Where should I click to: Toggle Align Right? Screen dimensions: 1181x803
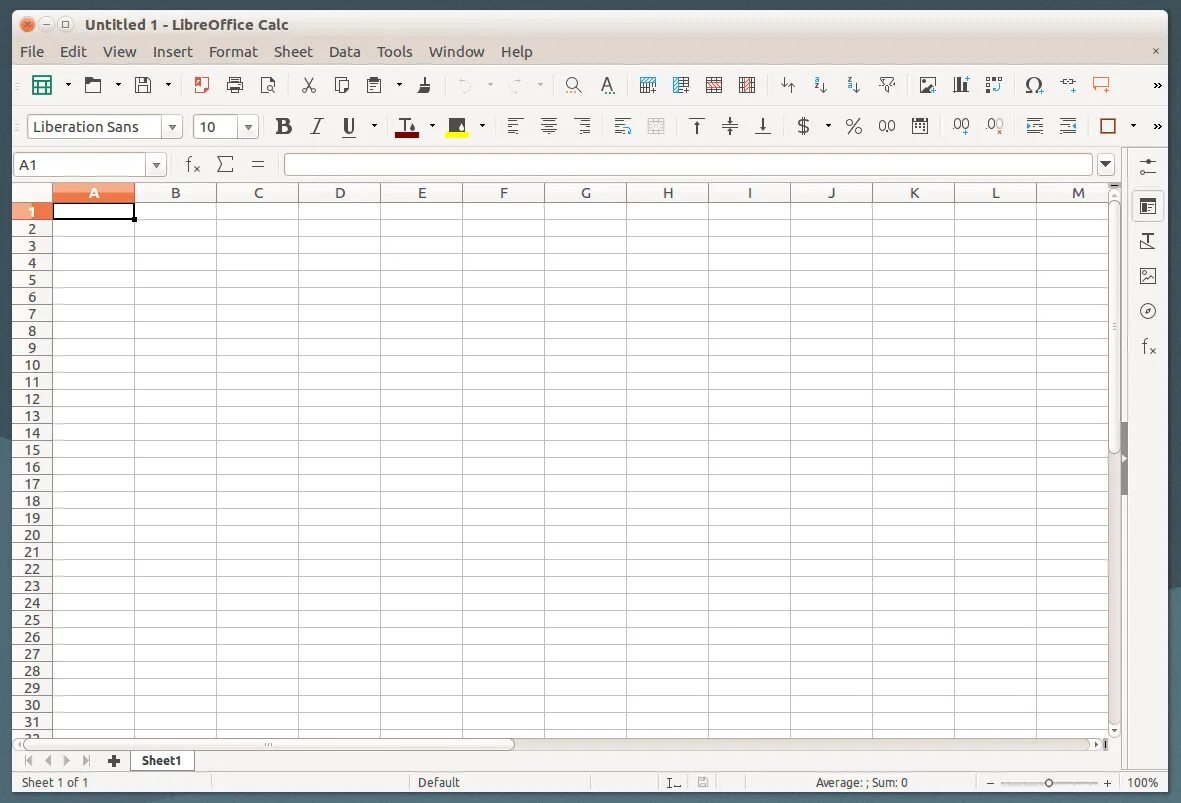tap(582, 127)
